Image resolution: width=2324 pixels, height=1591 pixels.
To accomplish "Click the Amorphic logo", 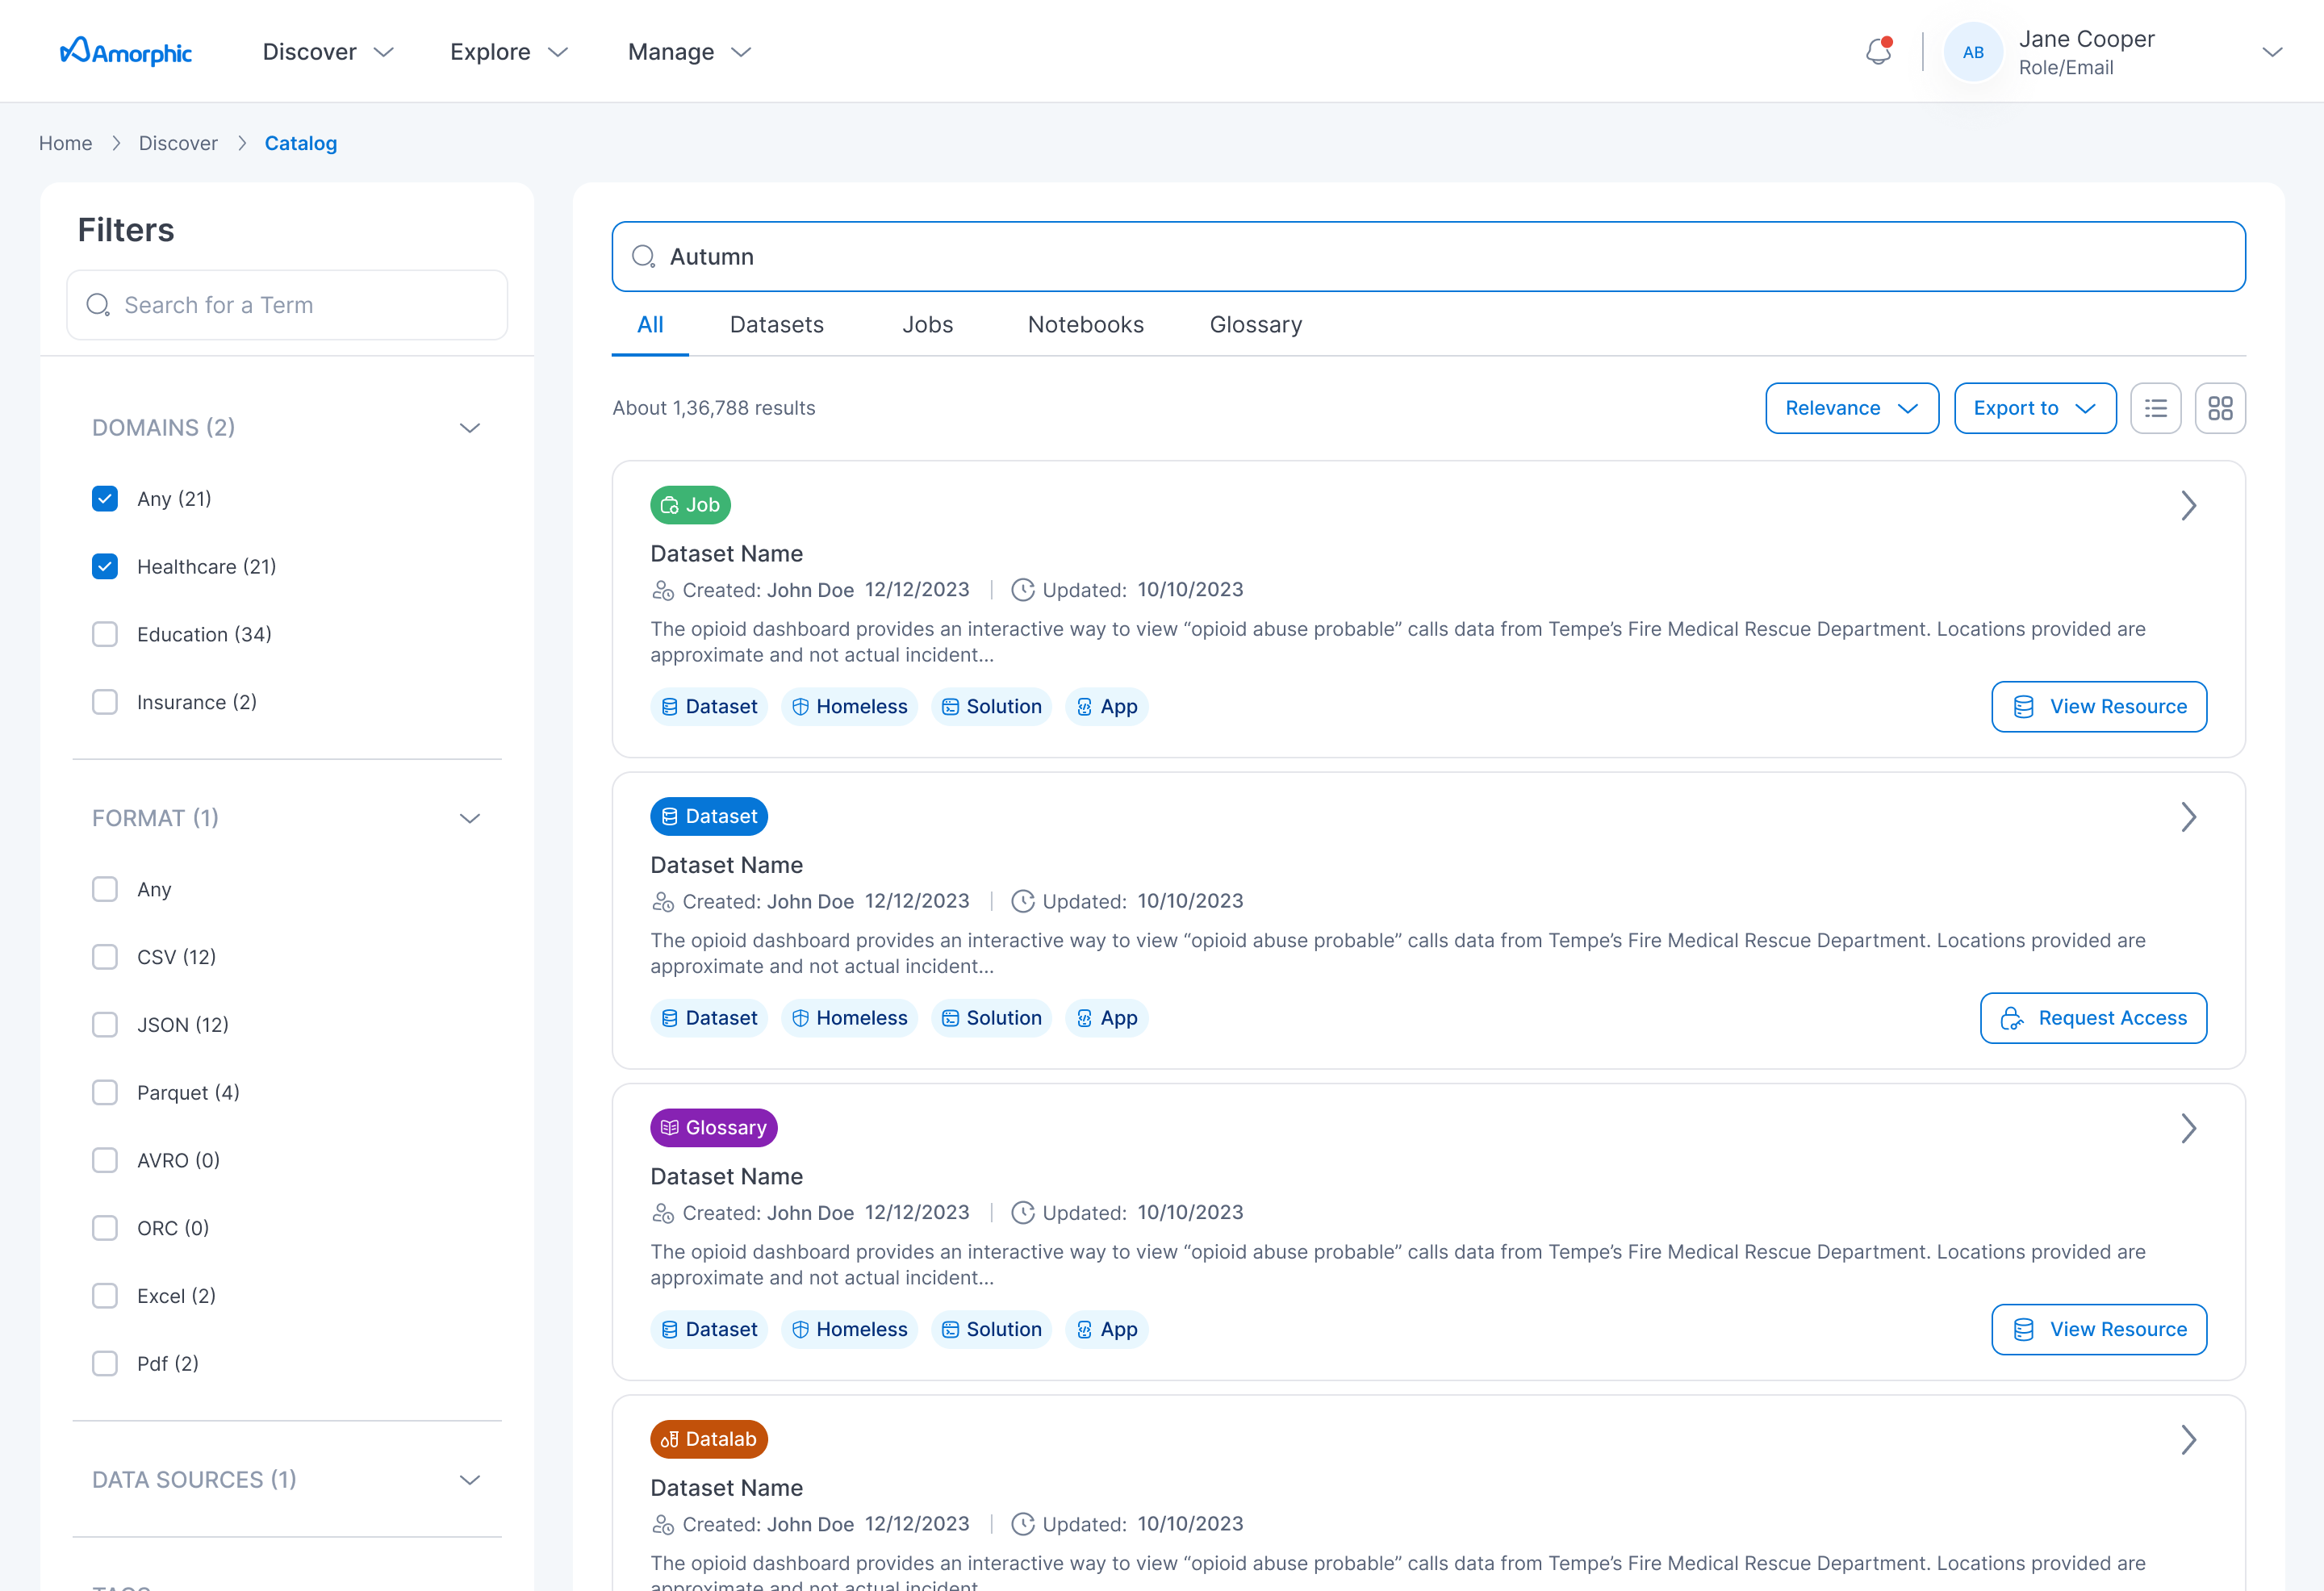I will point(126,52).
